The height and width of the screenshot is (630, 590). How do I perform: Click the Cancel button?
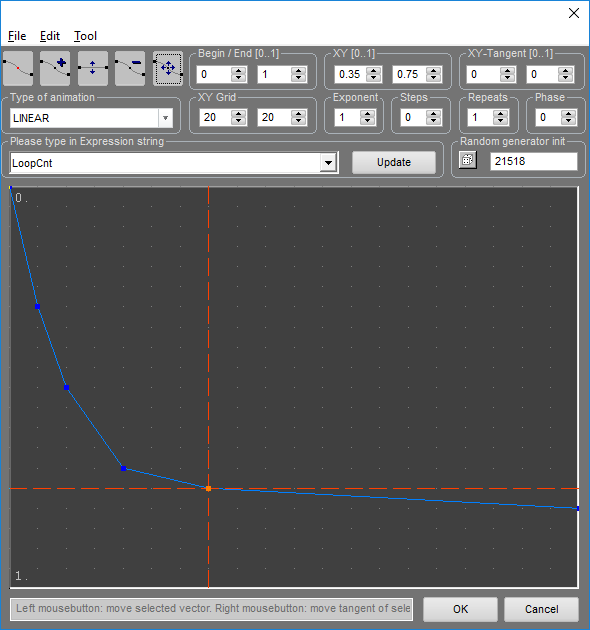(541, 609)
